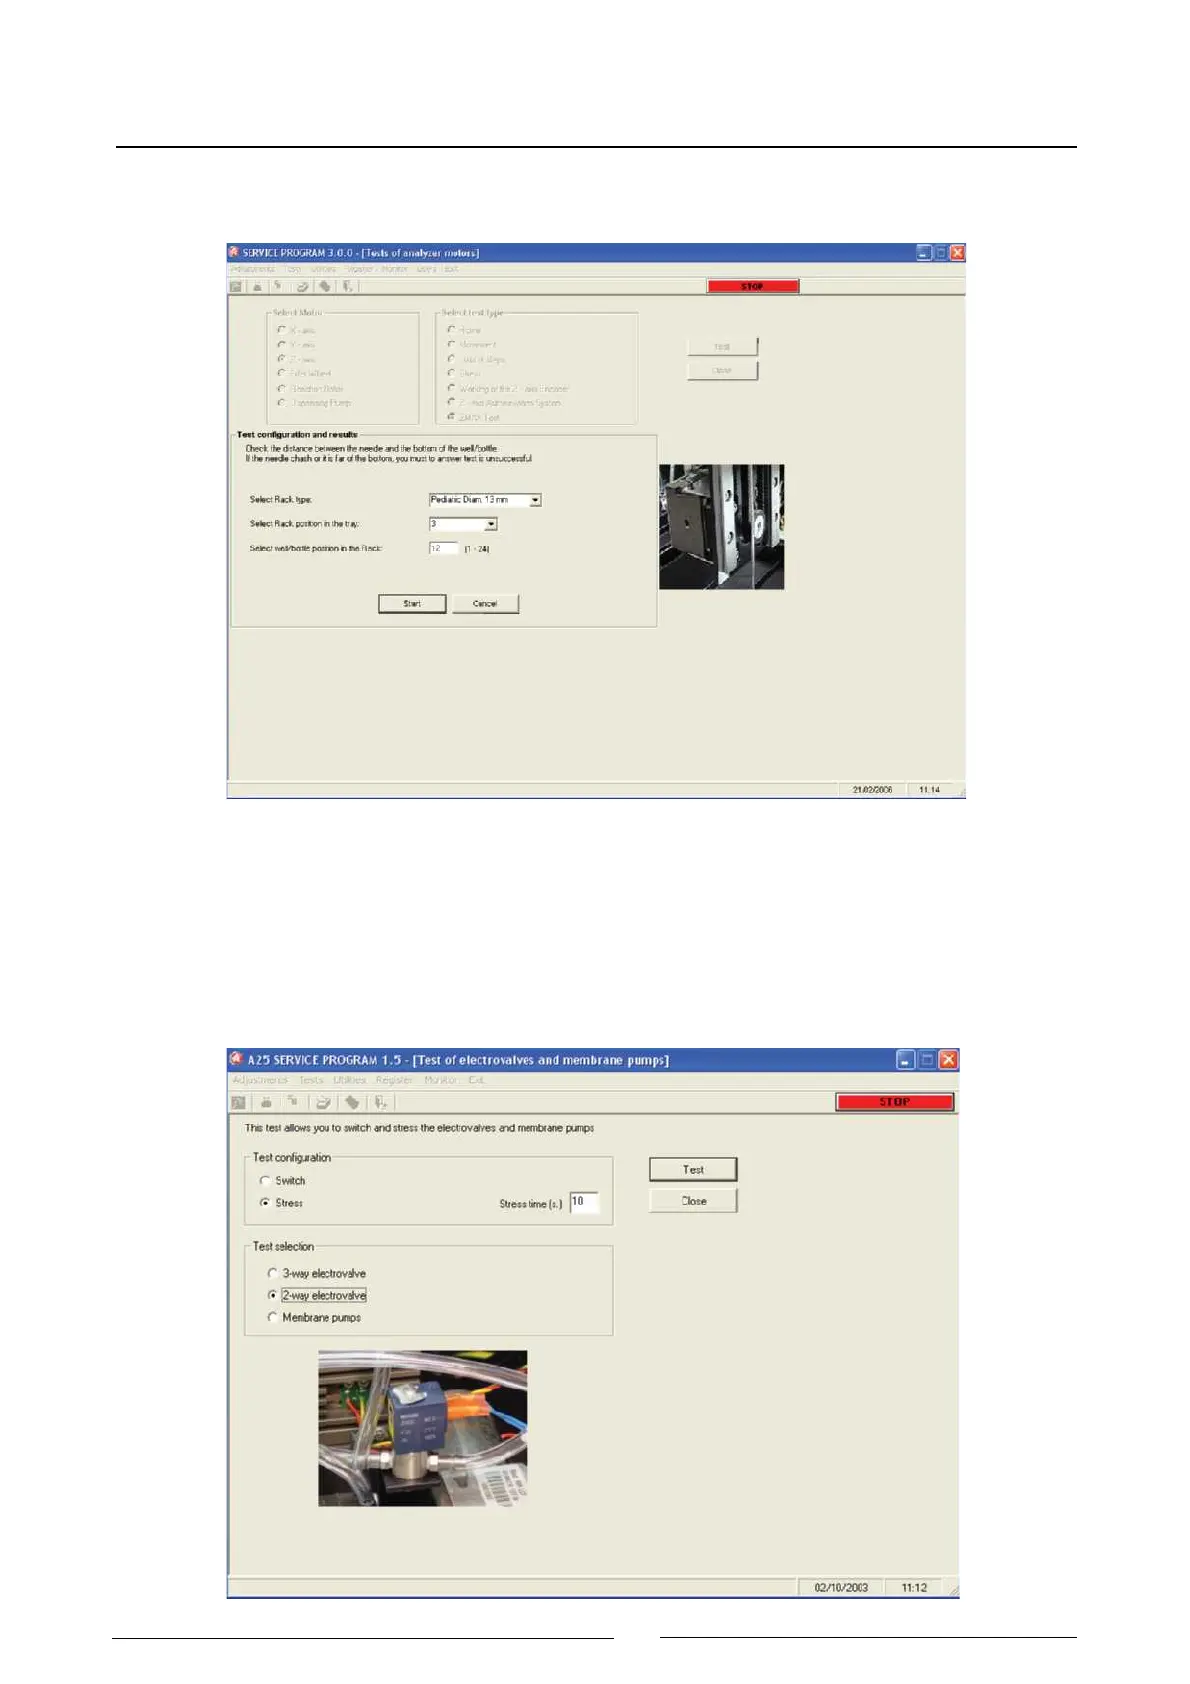Click the well/bottle position input field
Image resolution: width=1190 pixels, height=1684 pixels.
pos(443,548)
